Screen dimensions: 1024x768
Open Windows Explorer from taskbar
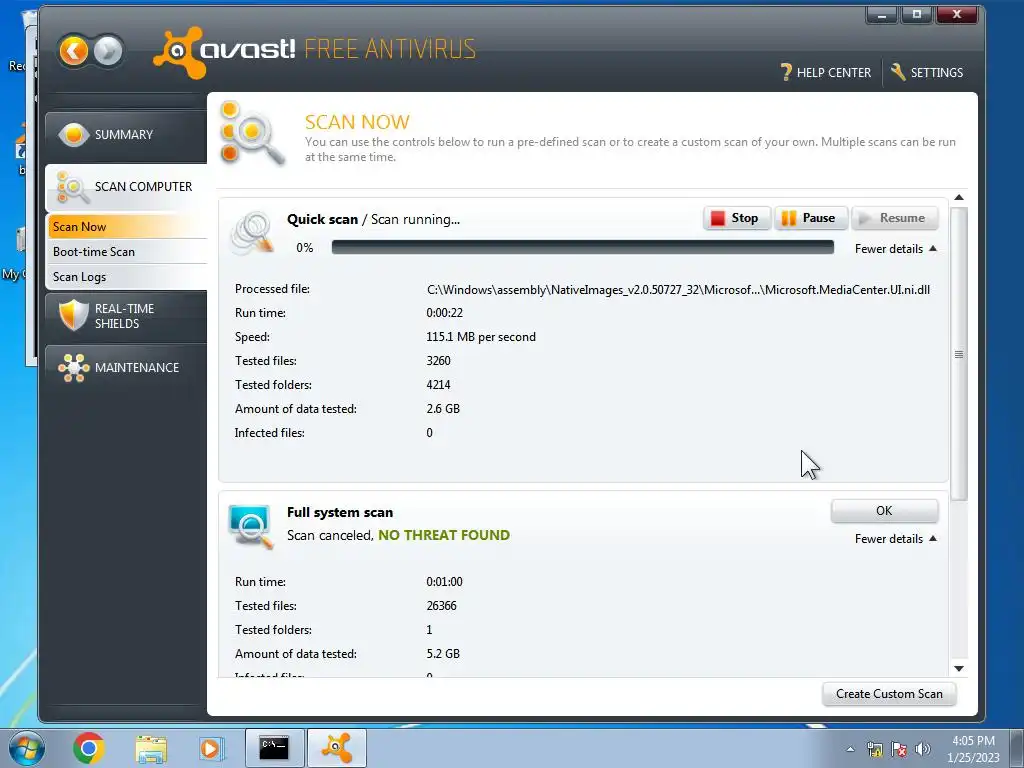coord(151,748)
